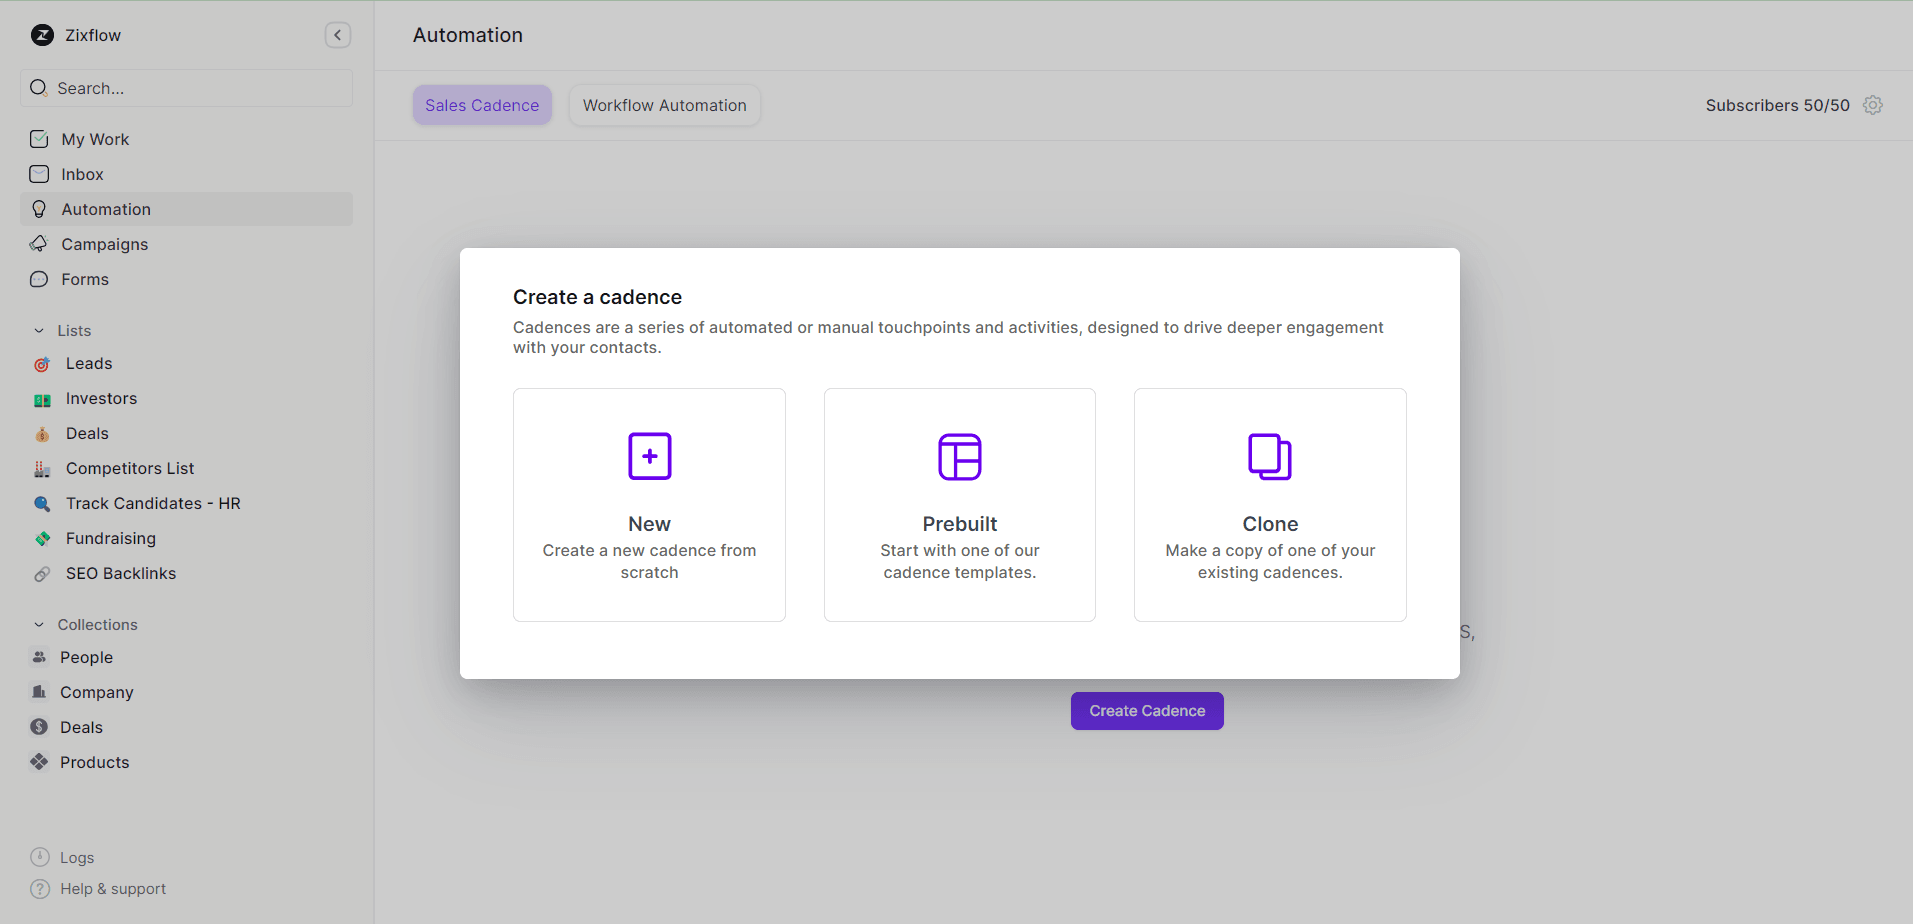The height and width of the screenshot is (924, 1913).
Task: Select the New cadence option card
Action: coord(649,504)
